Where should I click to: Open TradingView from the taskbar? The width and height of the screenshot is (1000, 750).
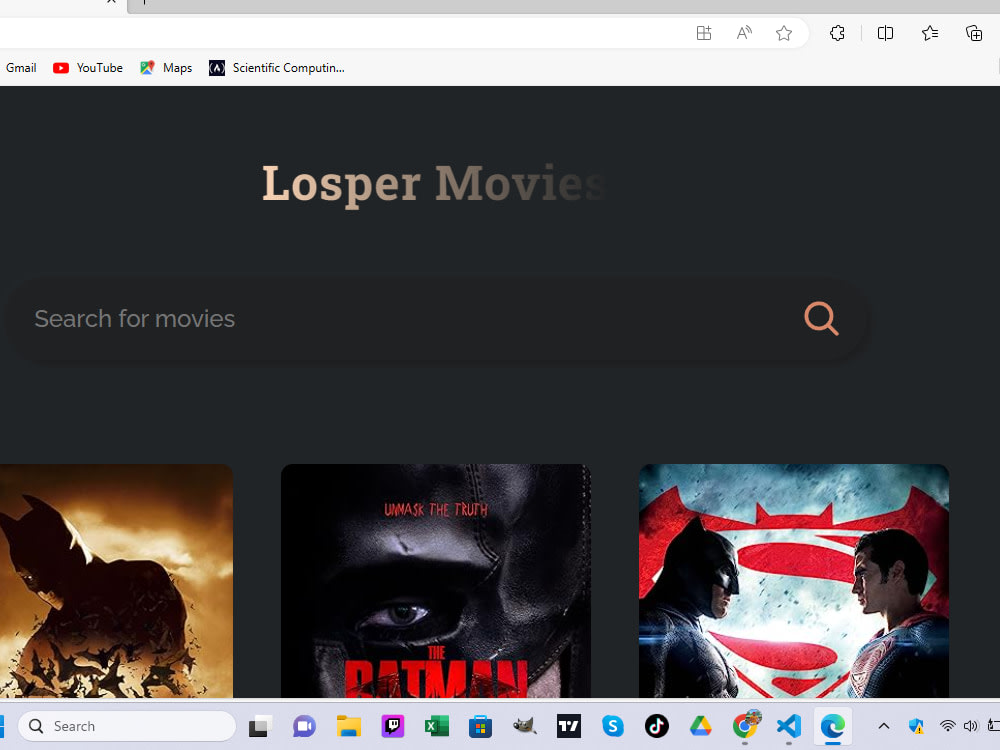569,726
